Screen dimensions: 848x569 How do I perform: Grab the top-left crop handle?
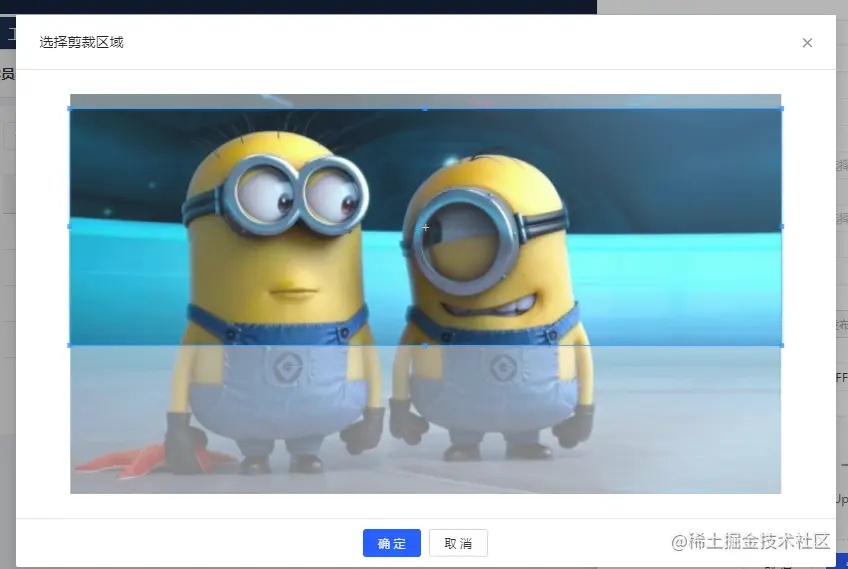[x=70, y=109]
